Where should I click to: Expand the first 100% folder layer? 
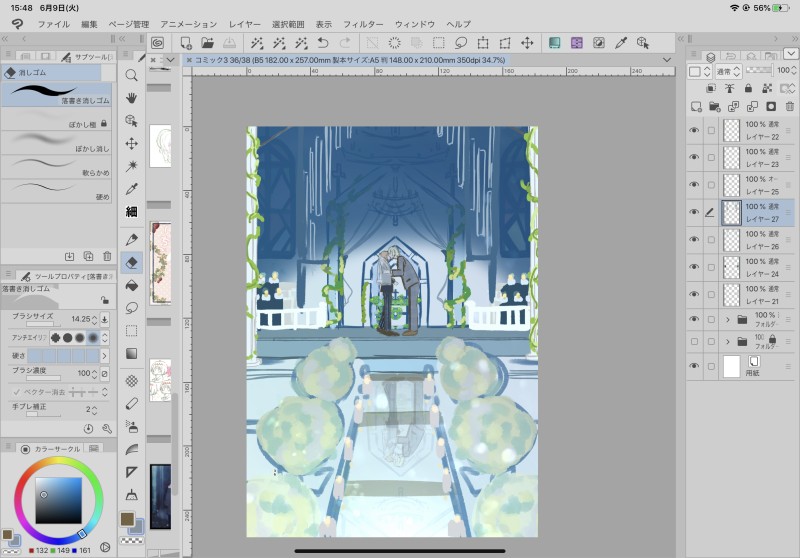727,319
